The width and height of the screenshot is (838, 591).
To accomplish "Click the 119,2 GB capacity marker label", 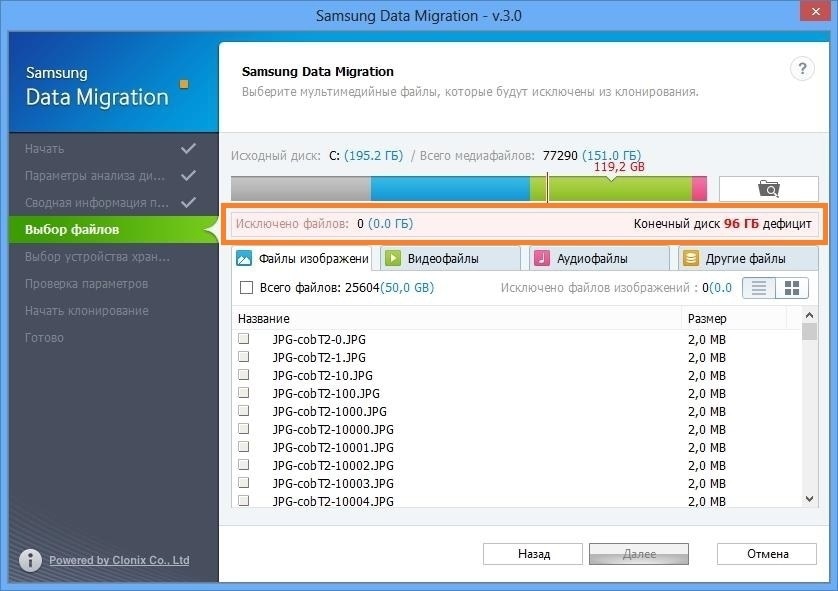I will [x=619, y=167].
